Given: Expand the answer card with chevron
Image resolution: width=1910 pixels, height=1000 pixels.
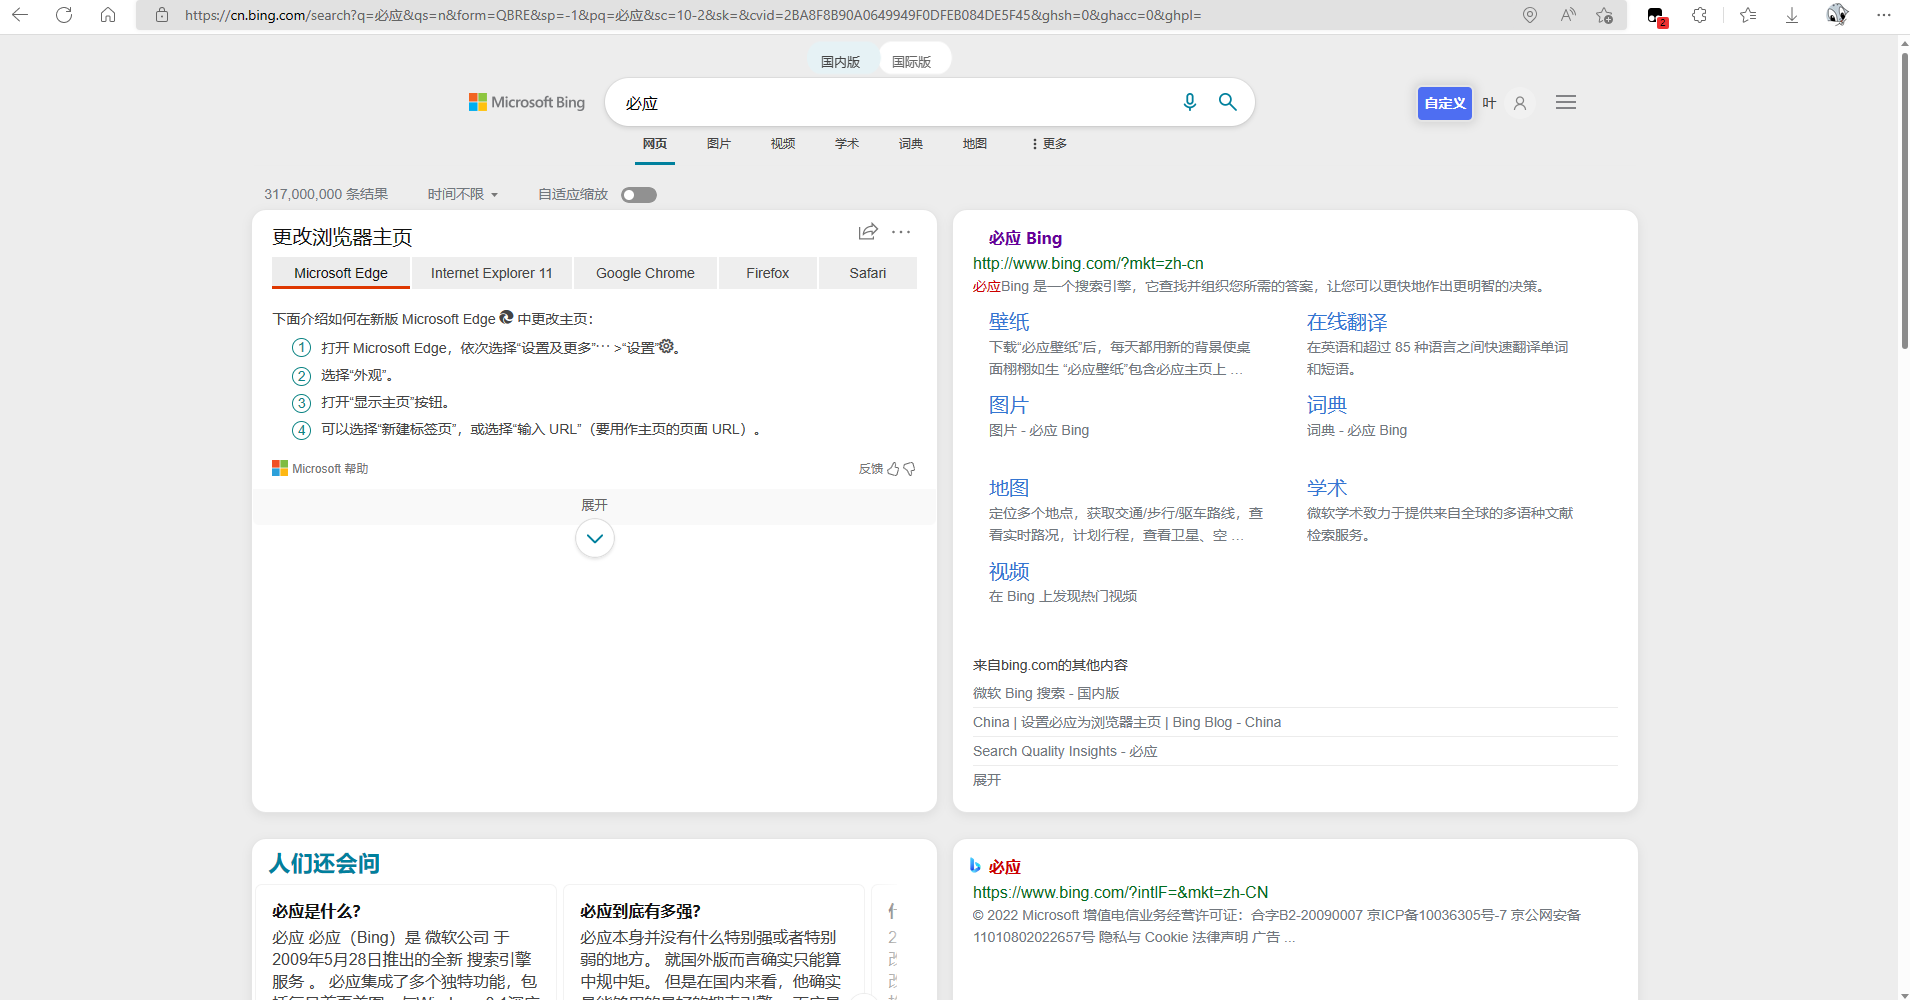Looking at the screenshot, I should point(595,539).
